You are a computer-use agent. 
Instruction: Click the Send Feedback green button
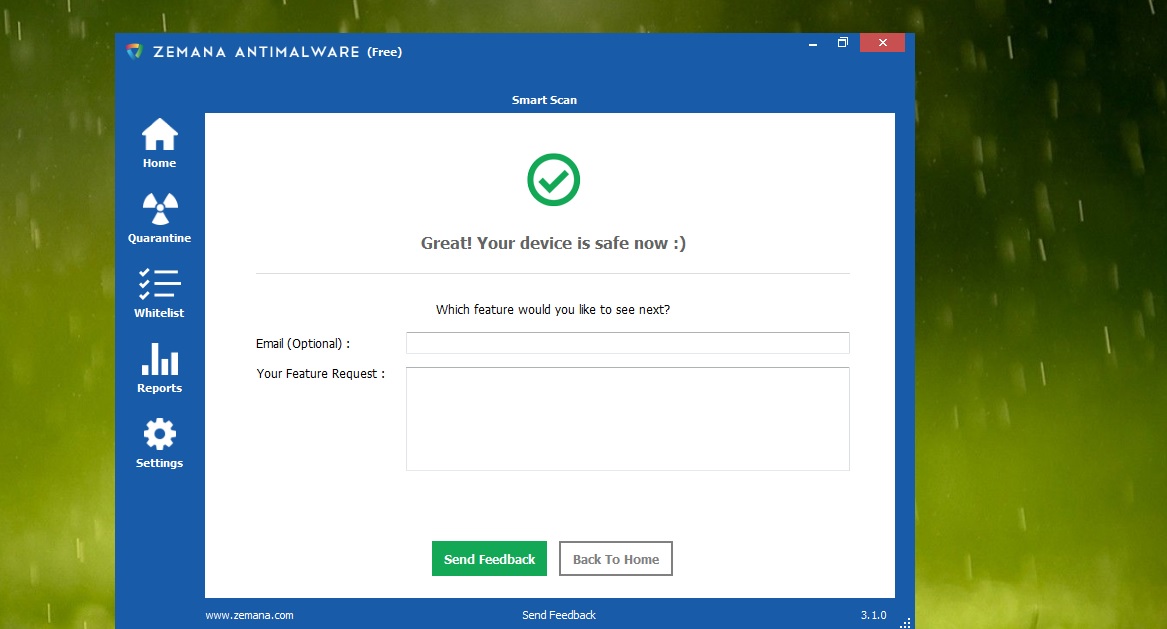coord(489,558)
